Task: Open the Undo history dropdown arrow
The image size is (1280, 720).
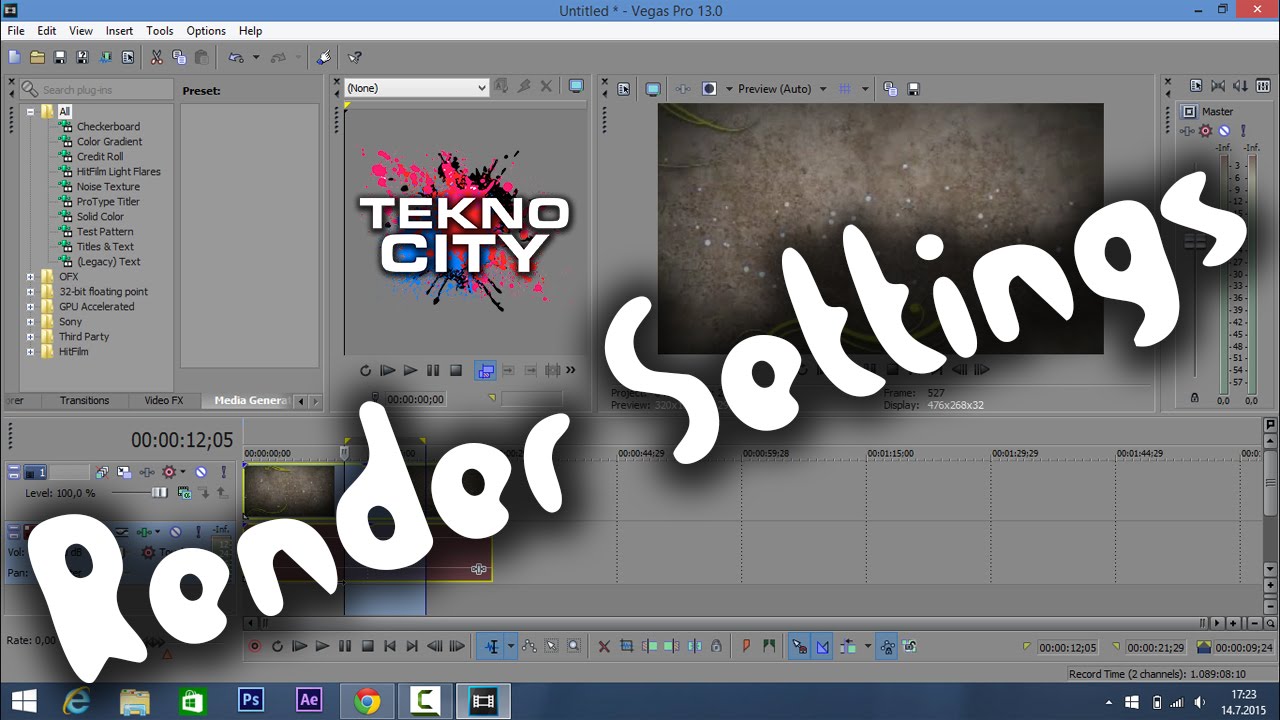Action: [256, 58]
